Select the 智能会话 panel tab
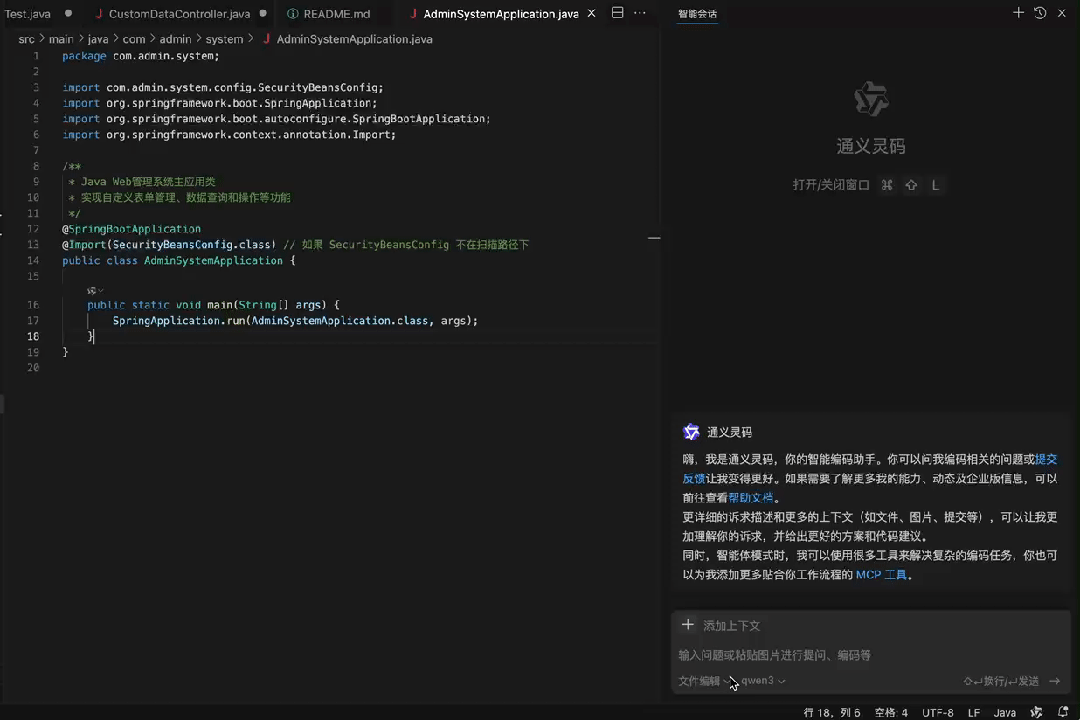 coord(697,13)
